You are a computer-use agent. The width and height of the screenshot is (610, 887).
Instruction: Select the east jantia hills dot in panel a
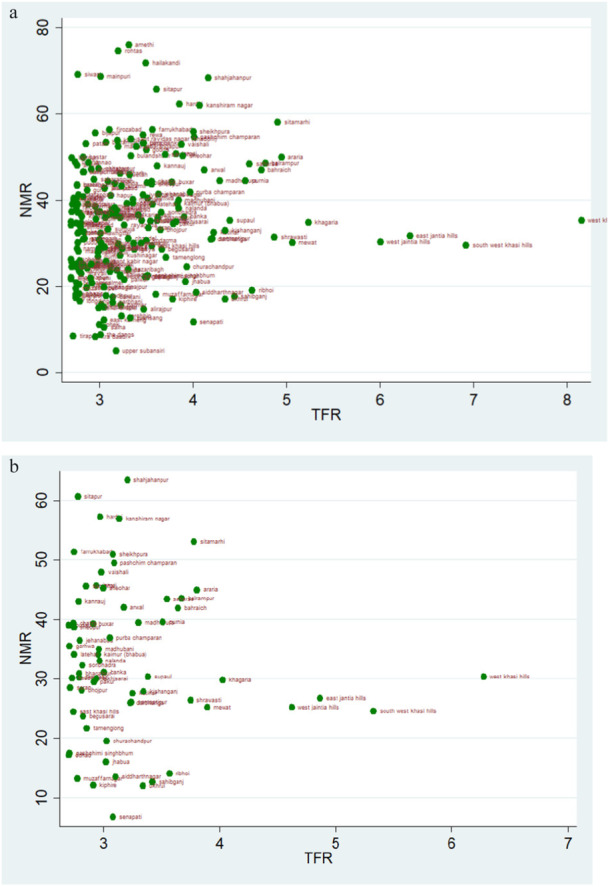click(410, 236)
